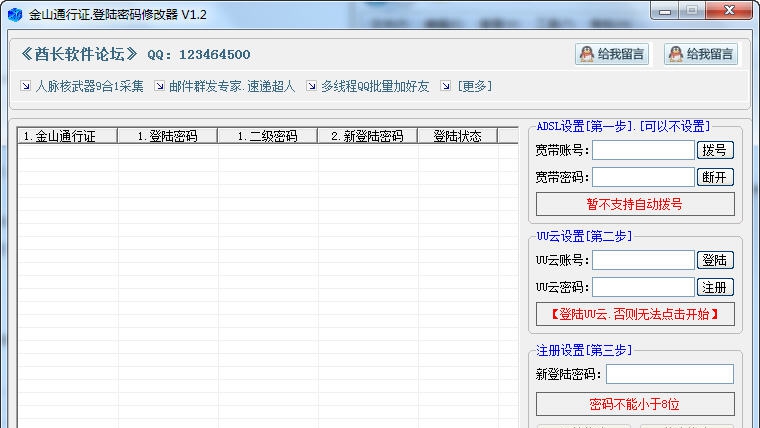Click the 断开 button
760x428 pixels.
click(x=715, y=177)
